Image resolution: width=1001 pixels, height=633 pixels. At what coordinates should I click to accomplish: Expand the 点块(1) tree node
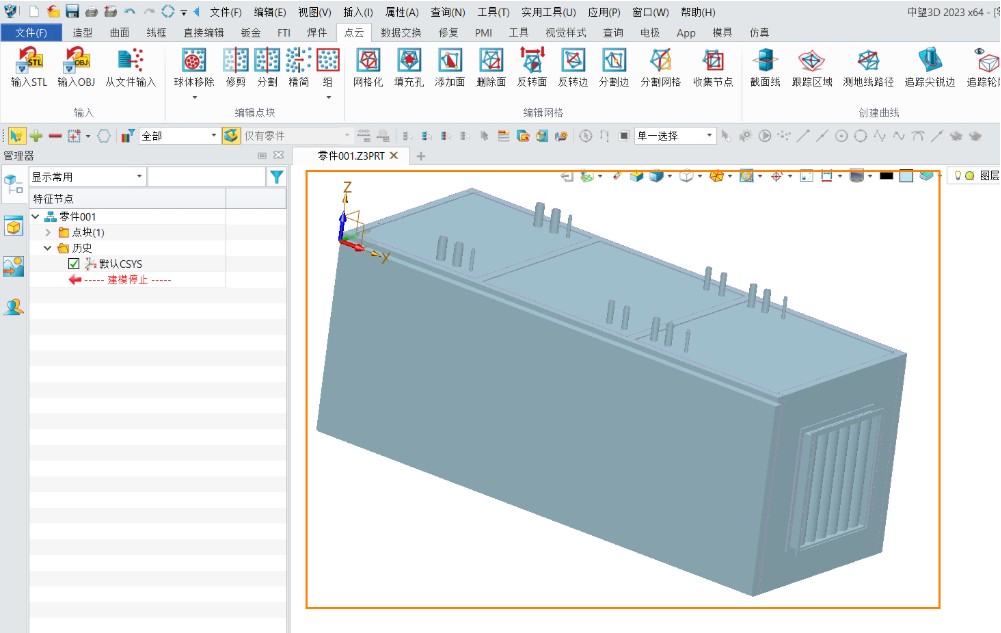(48, 232)
